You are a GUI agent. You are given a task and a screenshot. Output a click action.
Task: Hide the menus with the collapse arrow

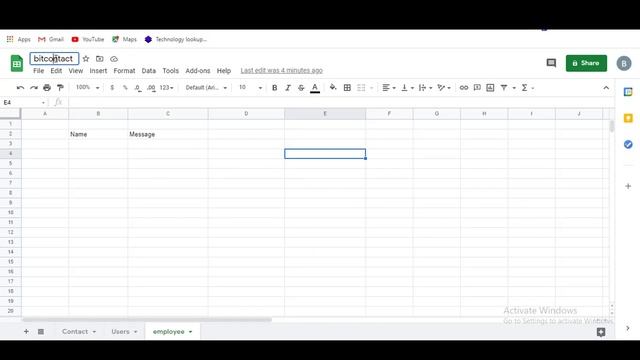click(606, 88)
